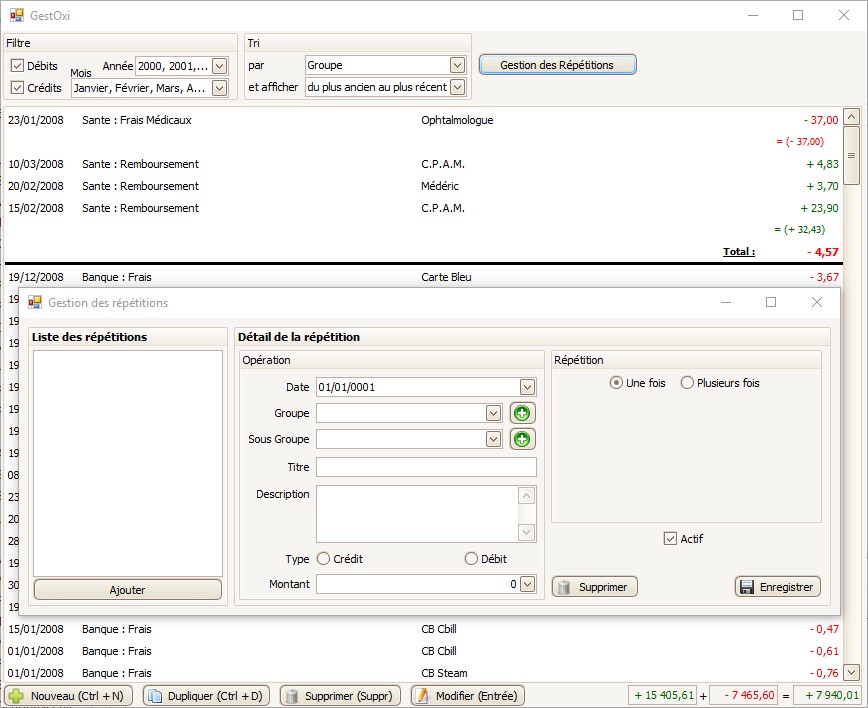Viewport: 868px width, 708px height.
Task: Click the Total : -4,57 amount
Action: pyautogui.click(x=823, y=252)
